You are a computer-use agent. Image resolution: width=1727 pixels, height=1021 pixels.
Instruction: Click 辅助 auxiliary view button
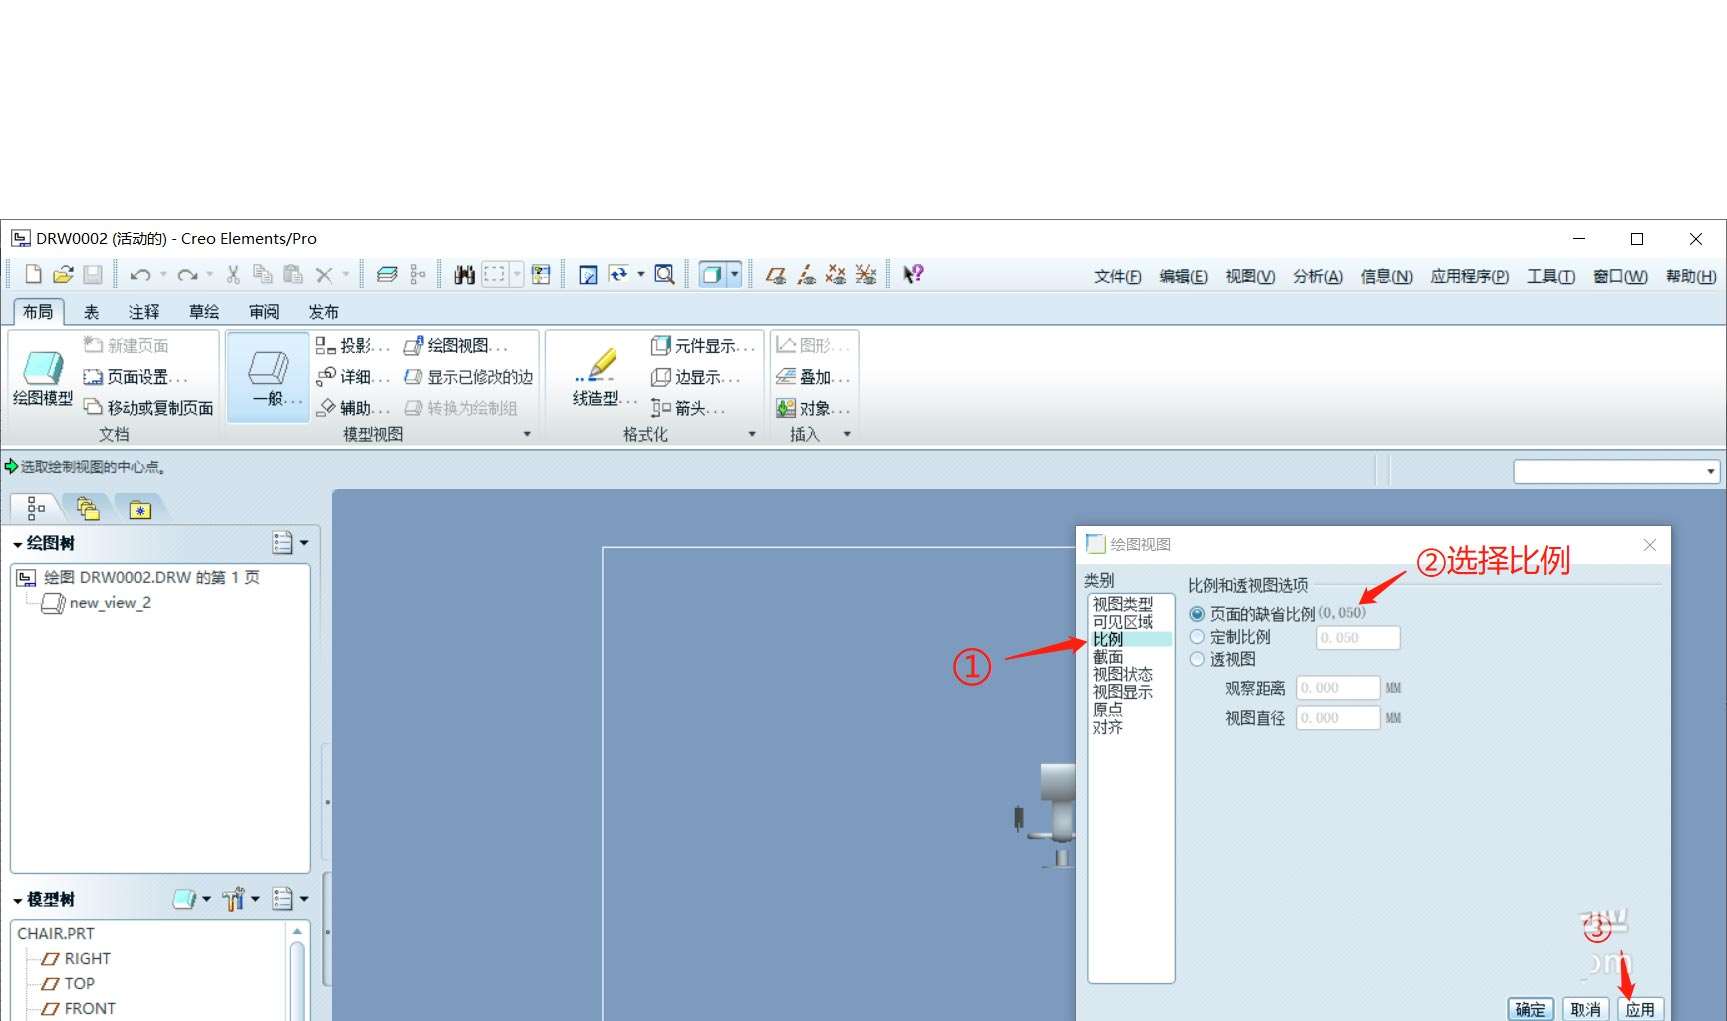tap(352, 408)
